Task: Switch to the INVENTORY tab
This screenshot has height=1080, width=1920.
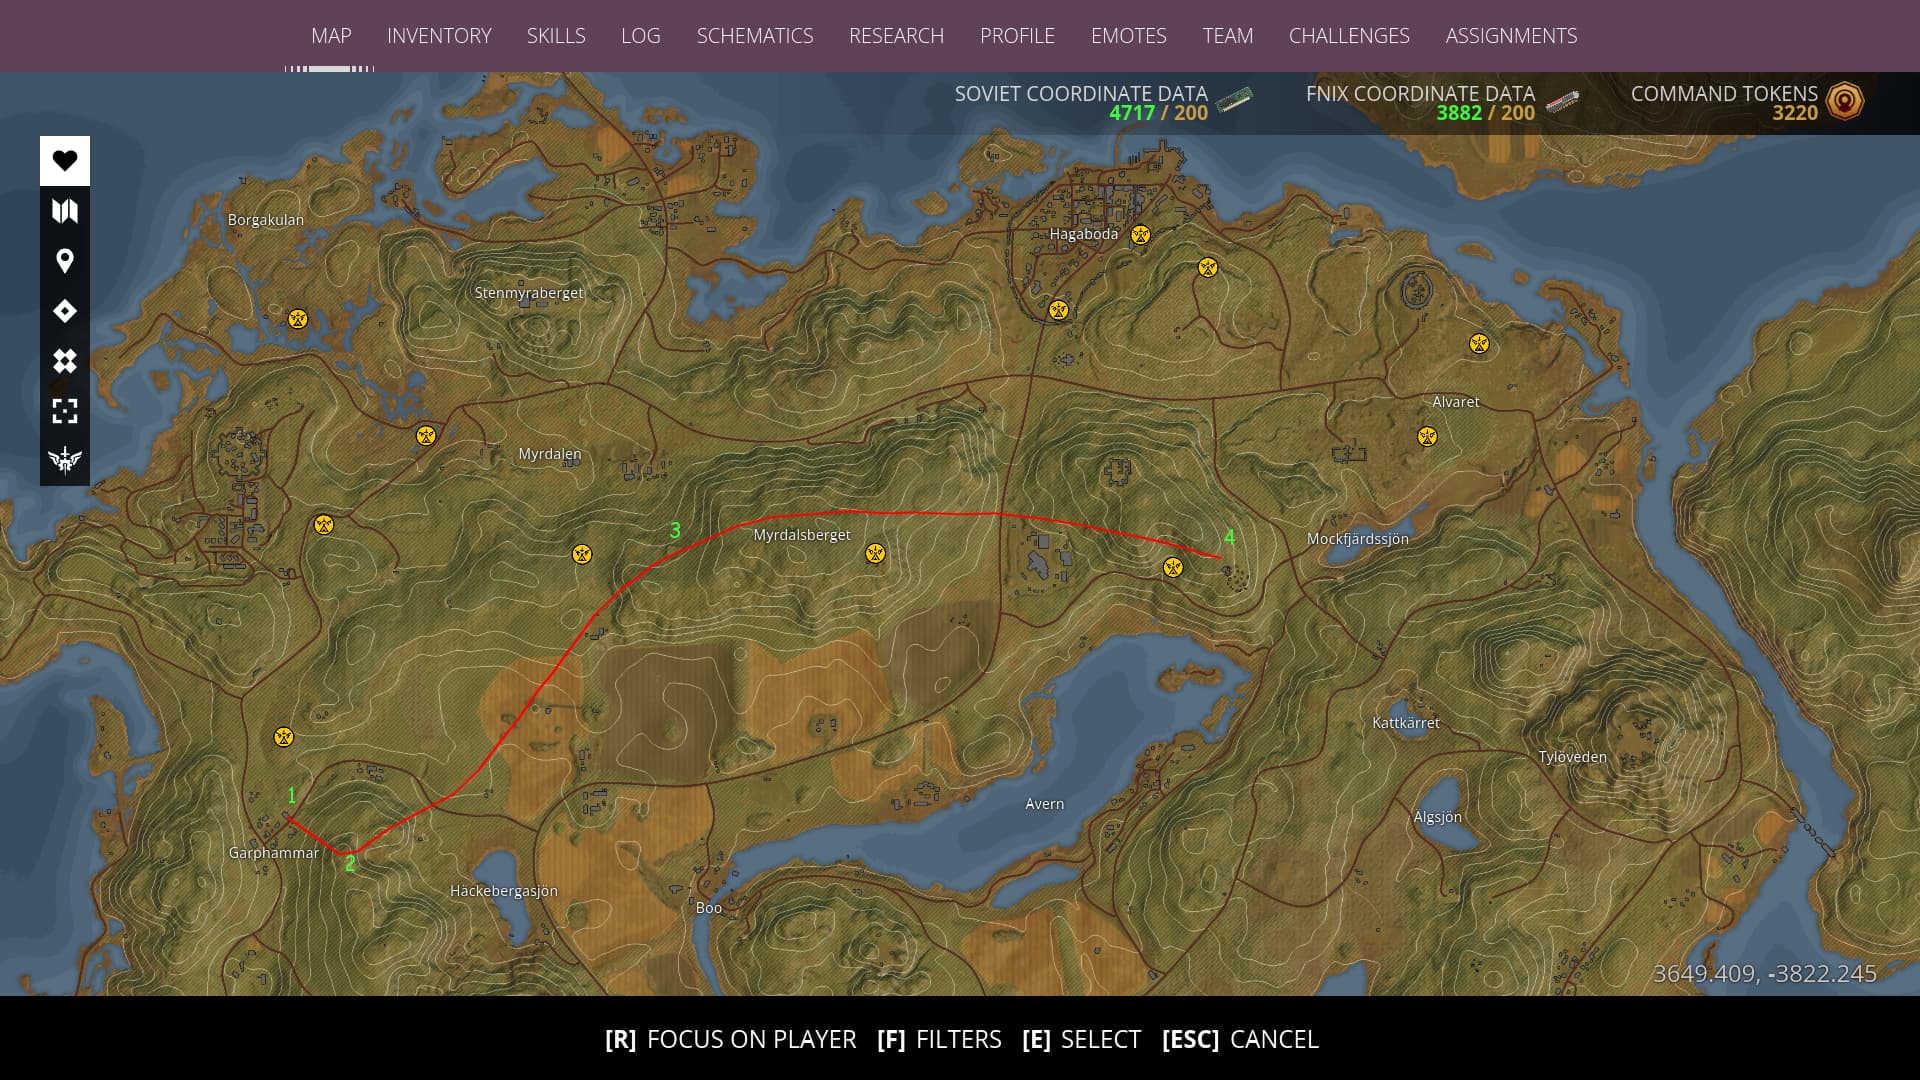Action: click(439, 36)
